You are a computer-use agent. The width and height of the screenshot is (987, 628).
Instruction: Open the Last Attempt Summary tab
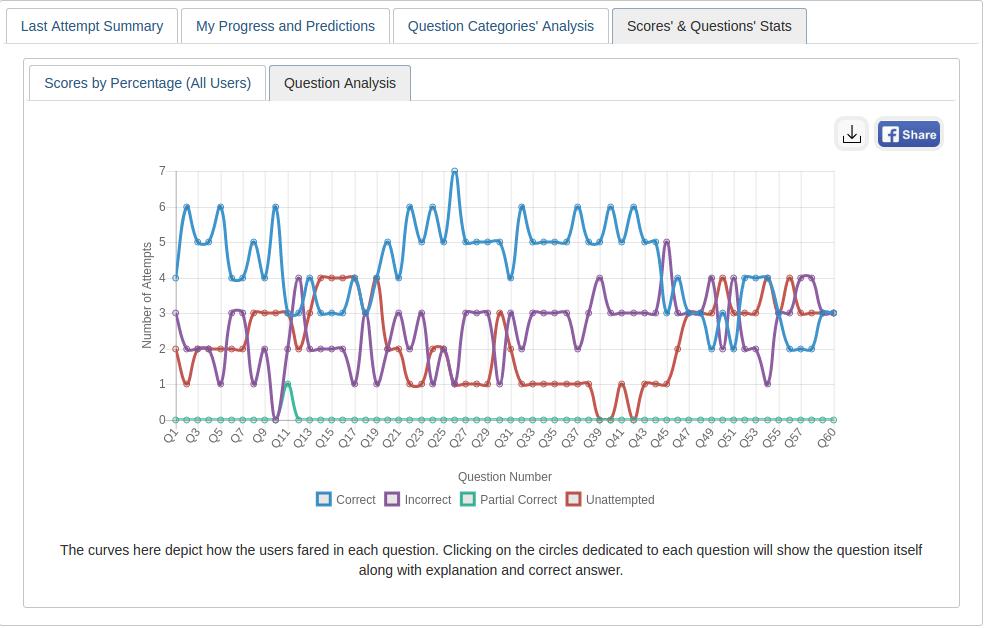point(92,26)
